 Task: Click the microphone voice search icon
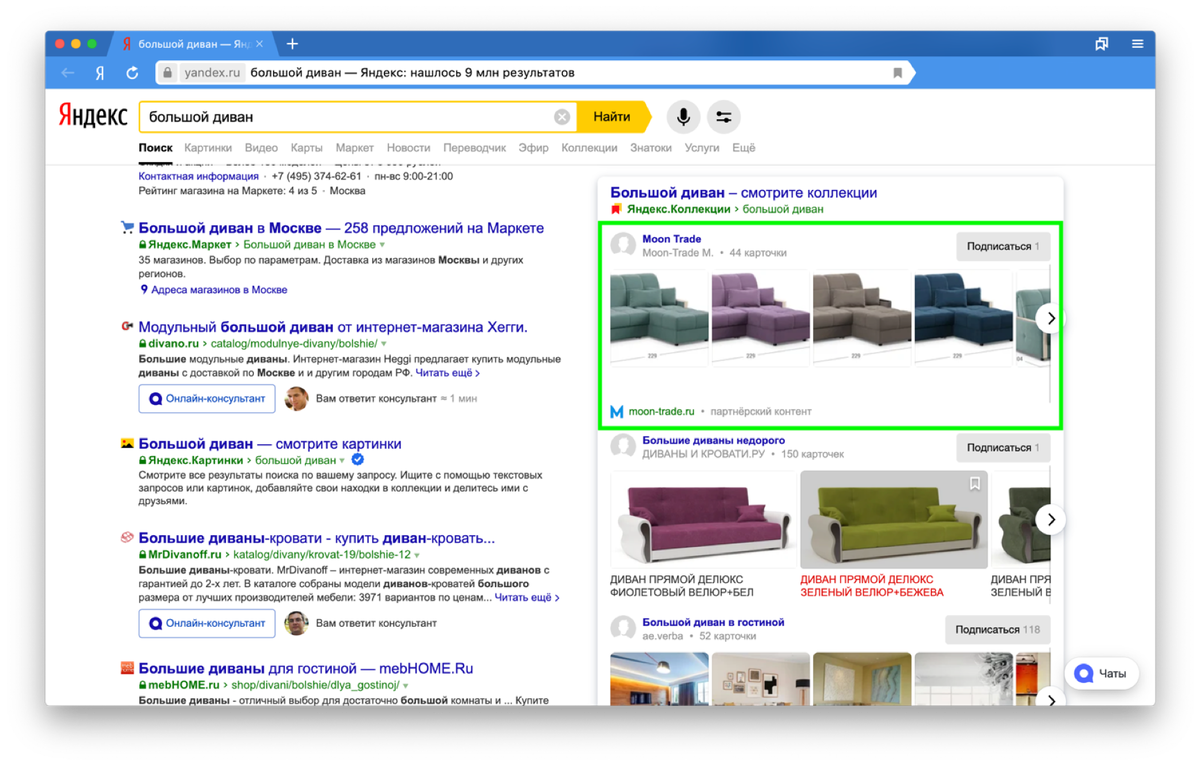click(683, 117)
